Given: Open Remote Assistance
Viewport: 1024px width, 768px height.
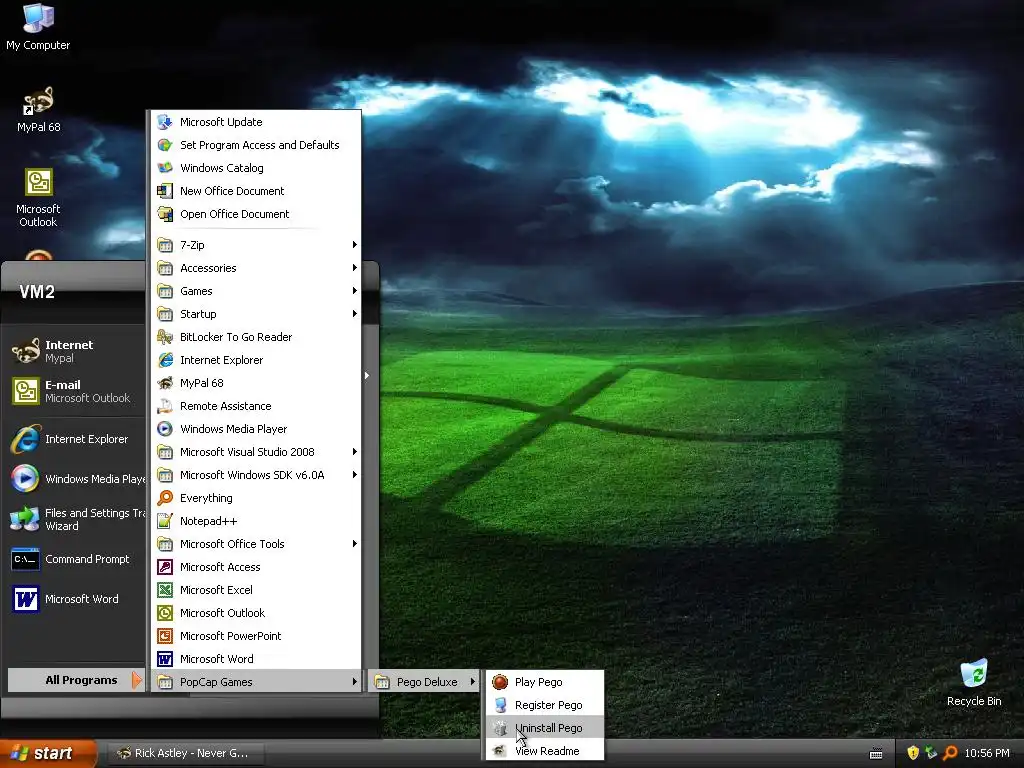Looking at the screenshot, I should coord(256,406).
